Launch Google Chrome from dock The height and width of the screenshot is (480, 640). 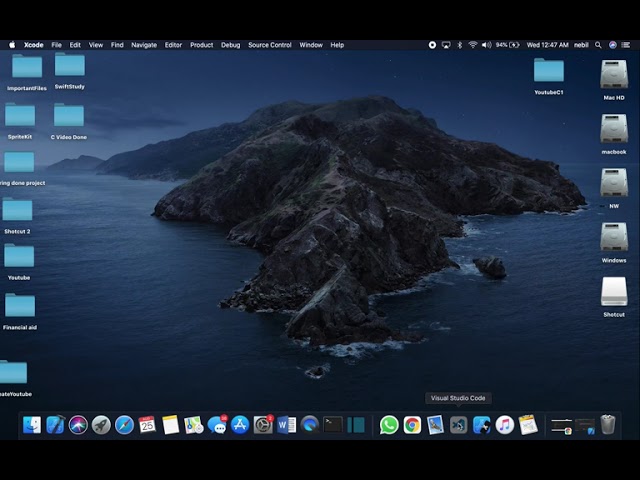412,425
